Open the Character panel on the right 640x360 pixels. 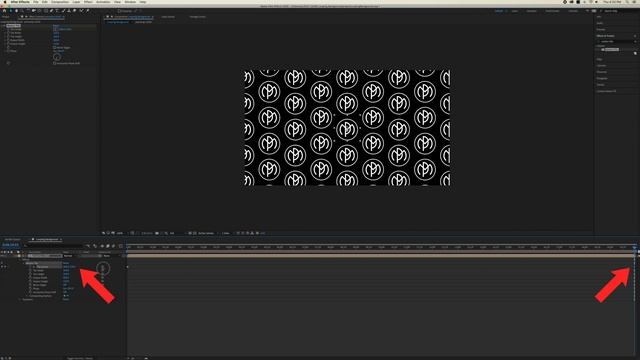point(602,66)
